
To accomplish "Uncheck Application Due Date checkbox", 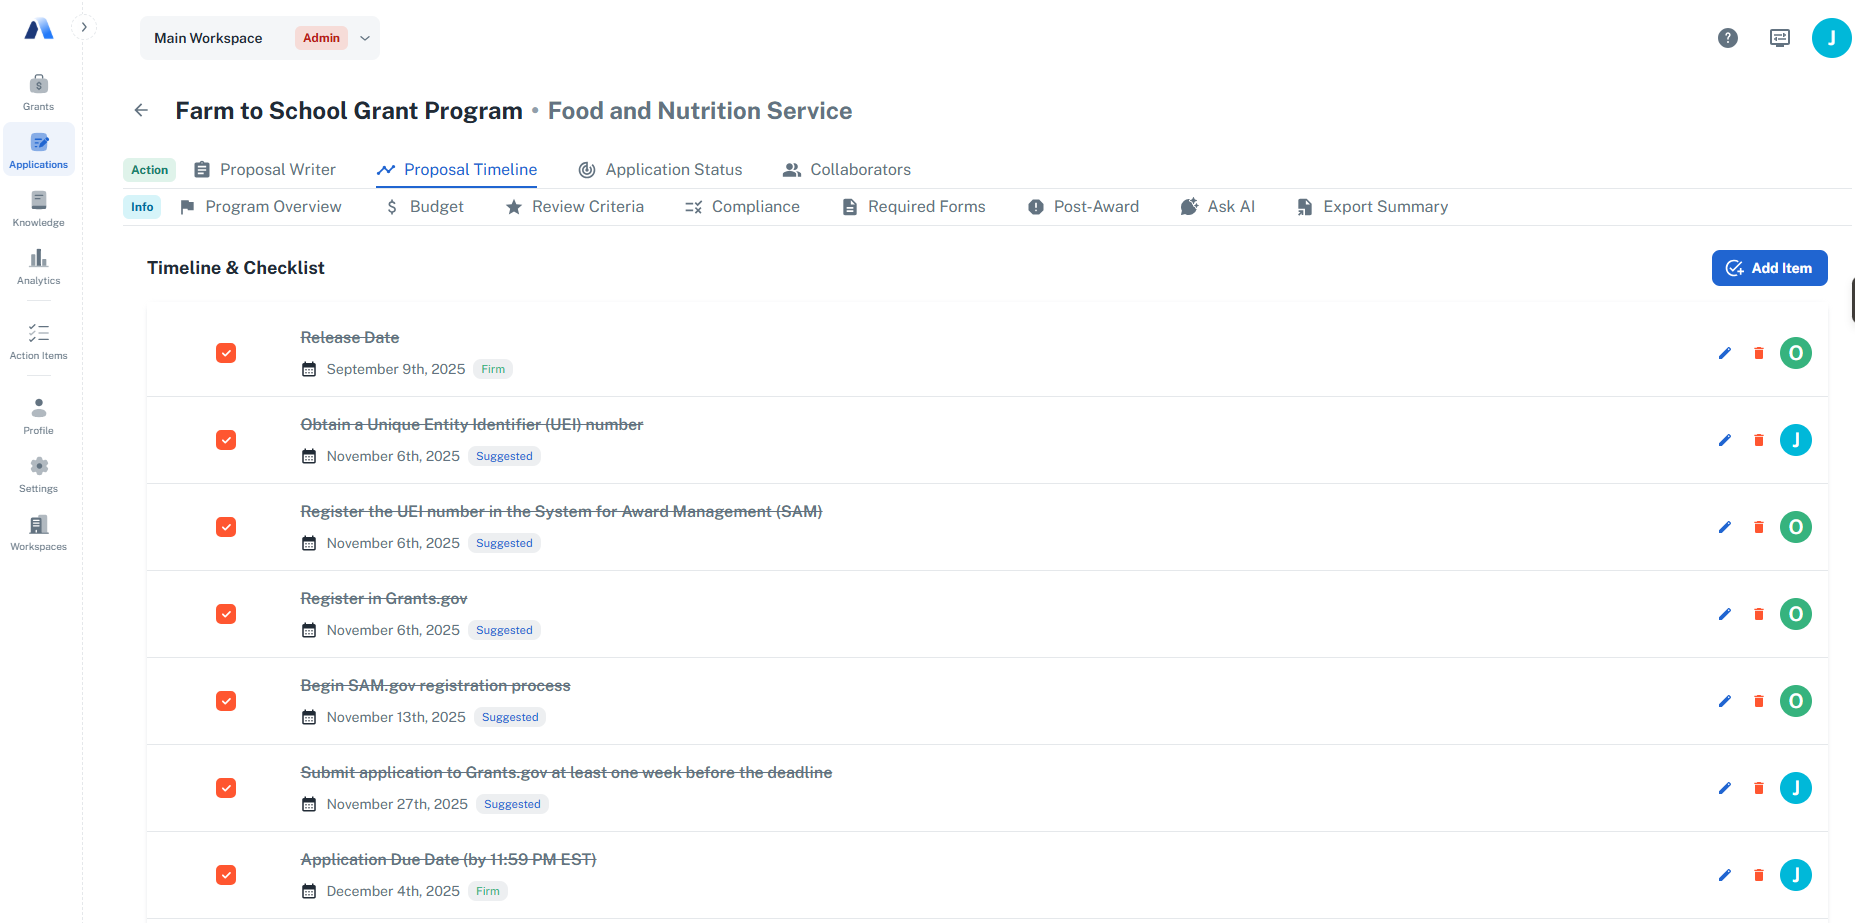I will pos(226,875).
